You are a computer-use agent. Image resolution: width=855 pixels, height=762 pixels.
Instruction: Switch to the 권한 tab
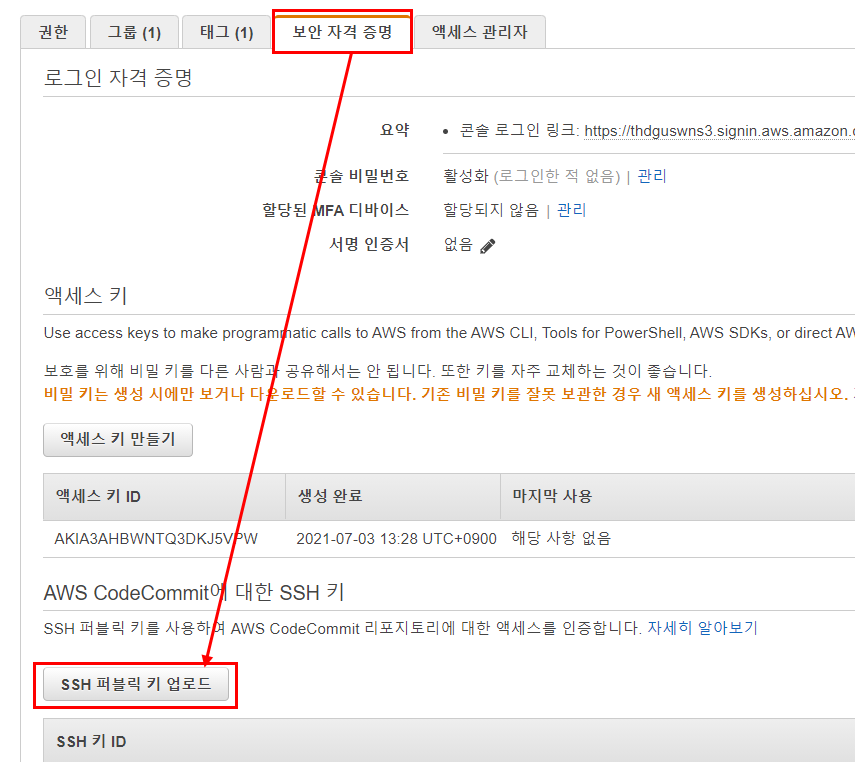click(53, 32)
